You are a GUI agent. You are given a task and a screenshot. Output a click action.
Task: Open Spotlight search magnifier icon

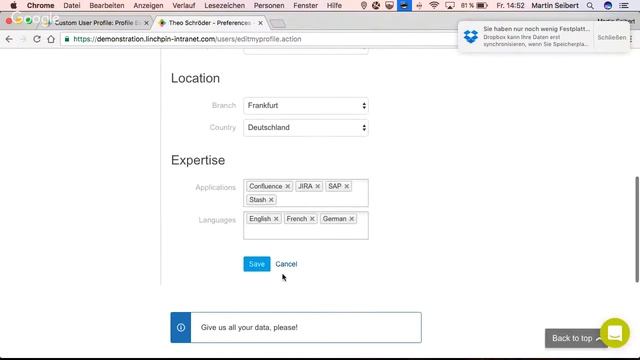(590, 6)
